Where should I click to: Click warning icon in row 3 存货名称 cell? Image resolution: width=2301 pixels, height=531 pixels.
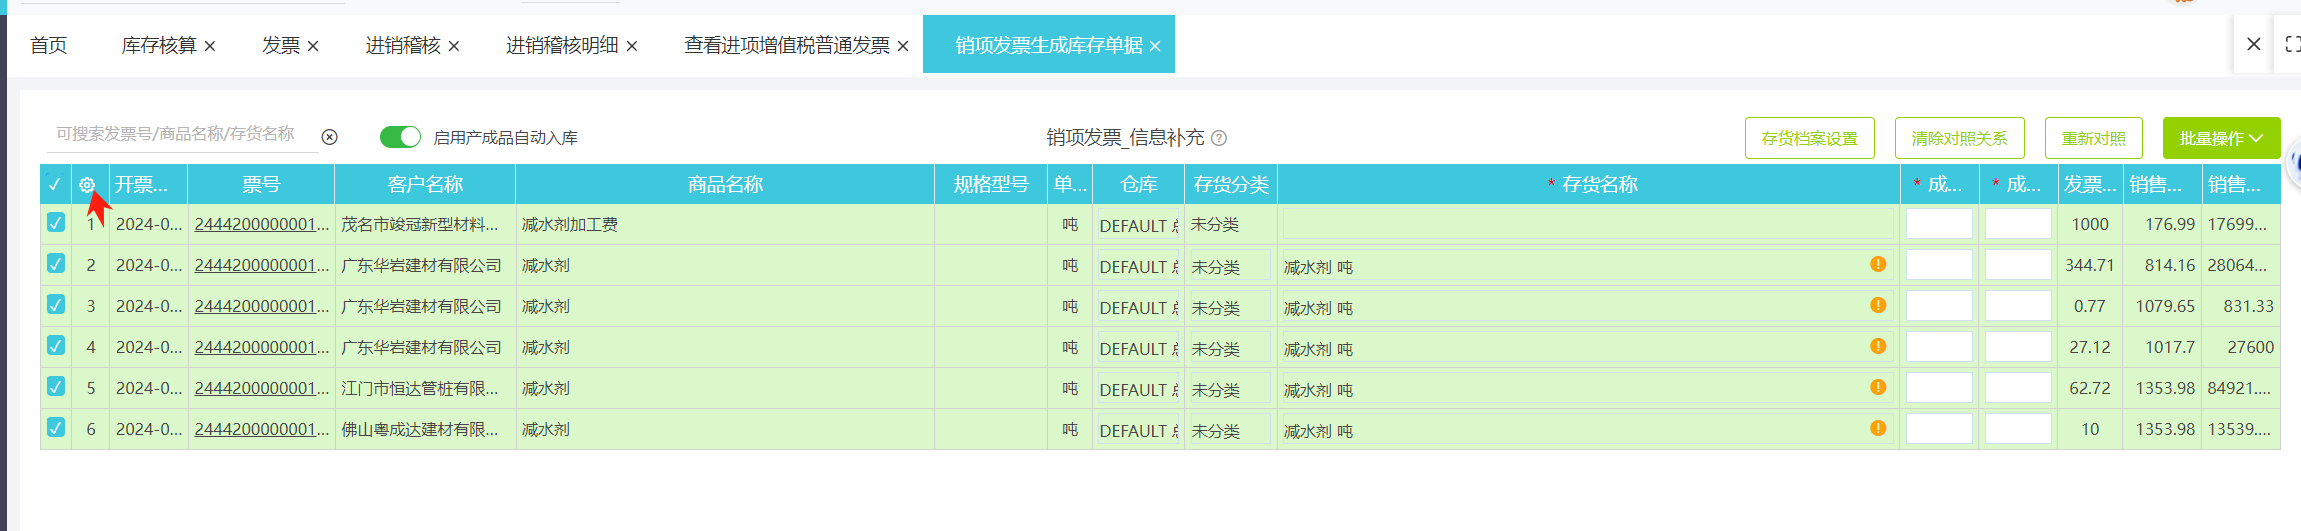click(x=1878, y=305)
